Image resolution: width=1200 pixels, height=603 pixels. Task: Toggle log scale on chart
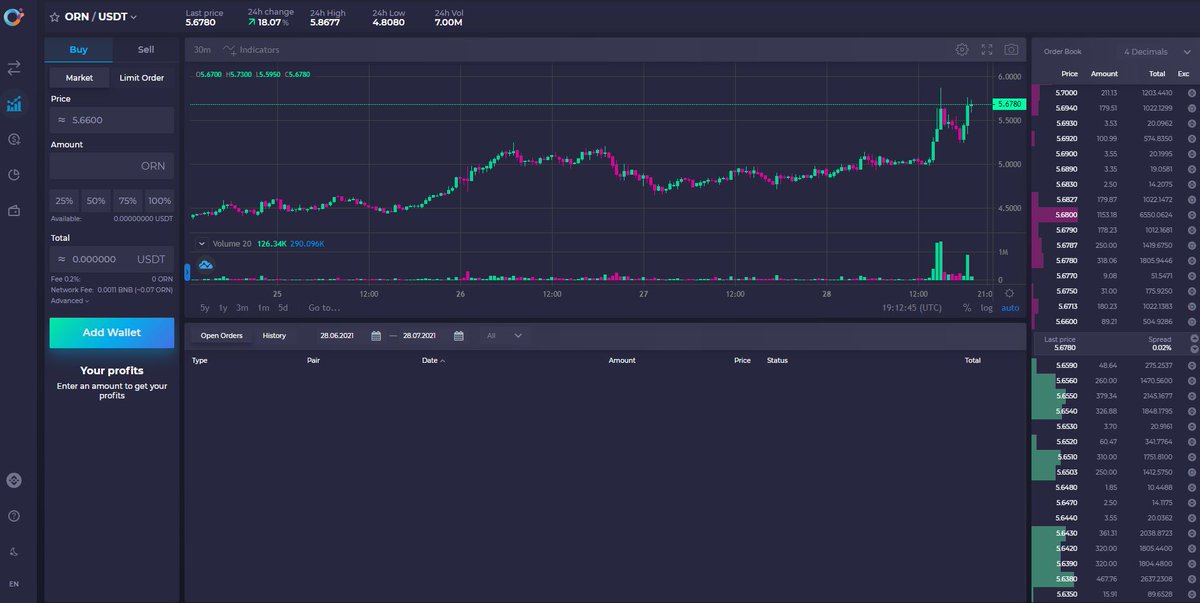pyautogui.click(x=987, y=308)
